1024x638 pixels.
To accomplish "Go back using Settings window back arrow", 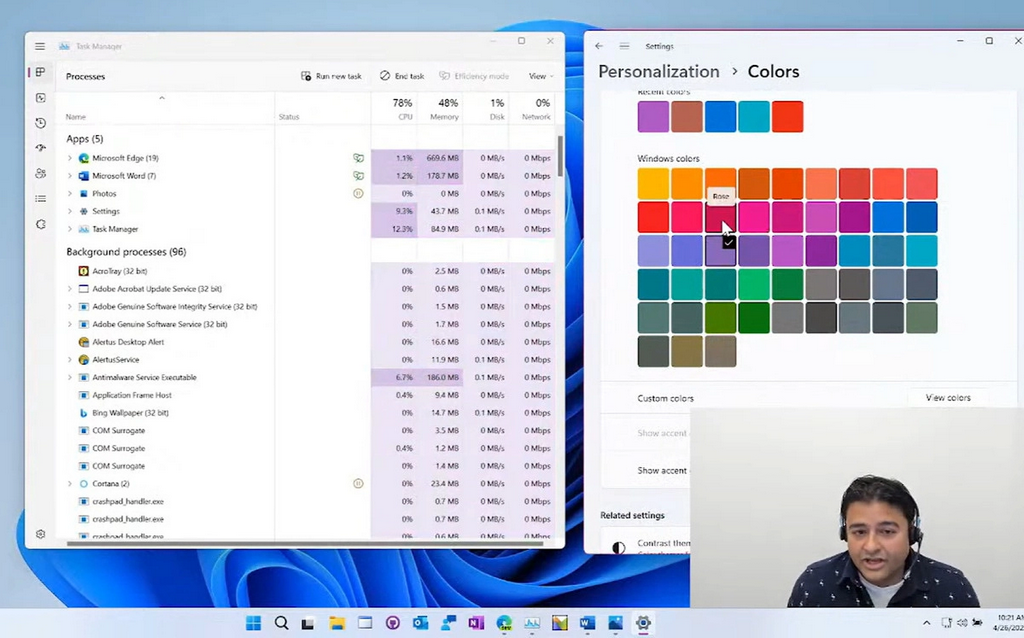I will pyautogui.click(x=599, y=46).
